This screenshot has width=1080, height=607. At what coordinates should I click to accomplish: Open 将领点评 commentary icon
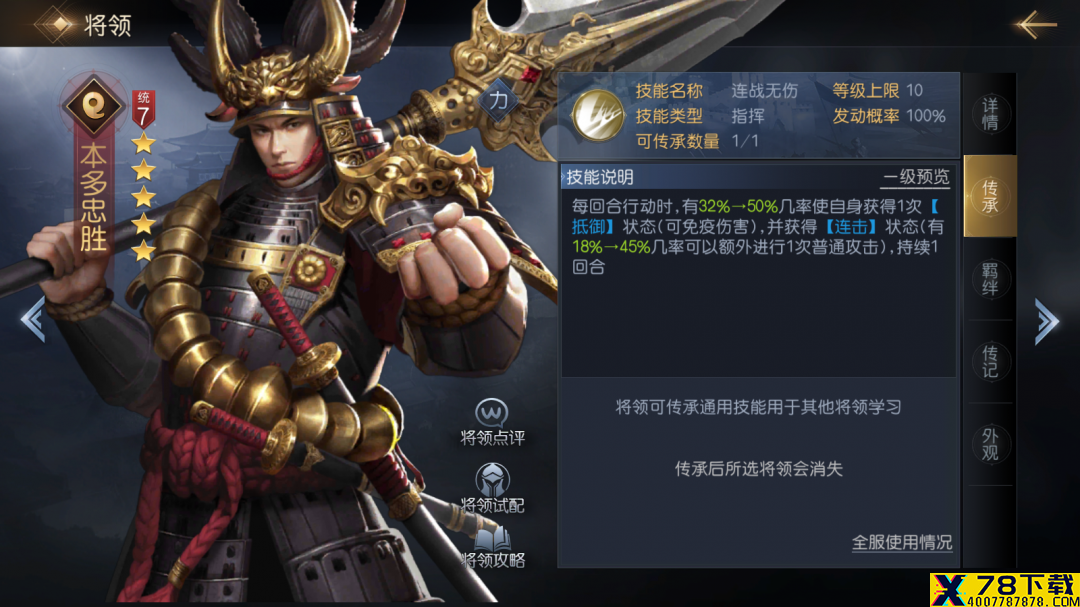[492, 412]
